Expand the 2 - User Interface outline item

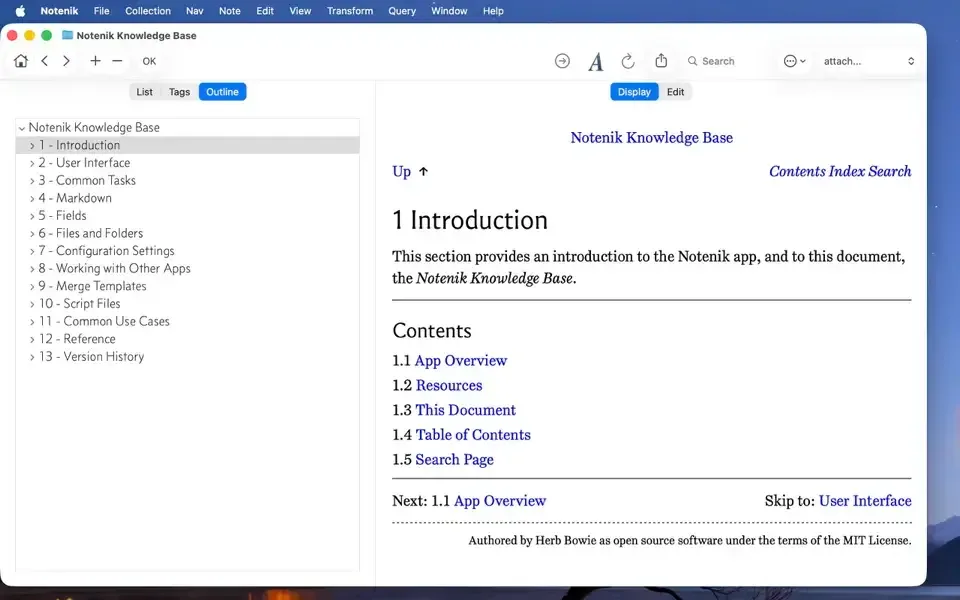coord(32,163)
